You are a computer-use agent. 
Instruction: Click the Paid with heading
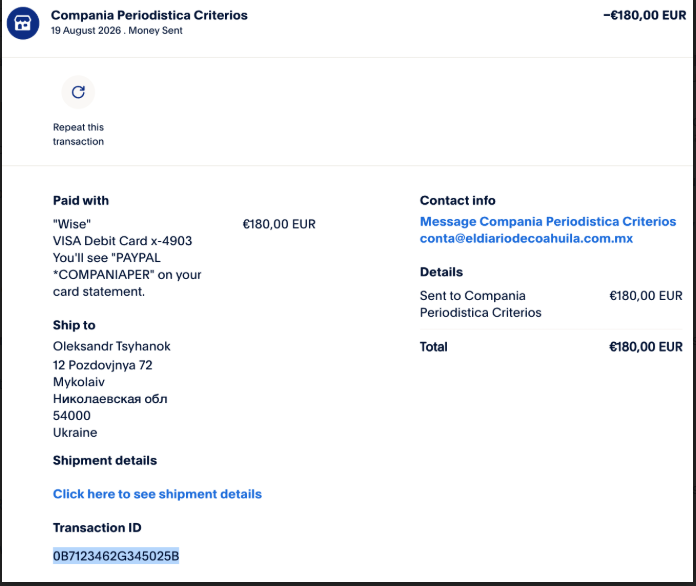pos(81,200)
